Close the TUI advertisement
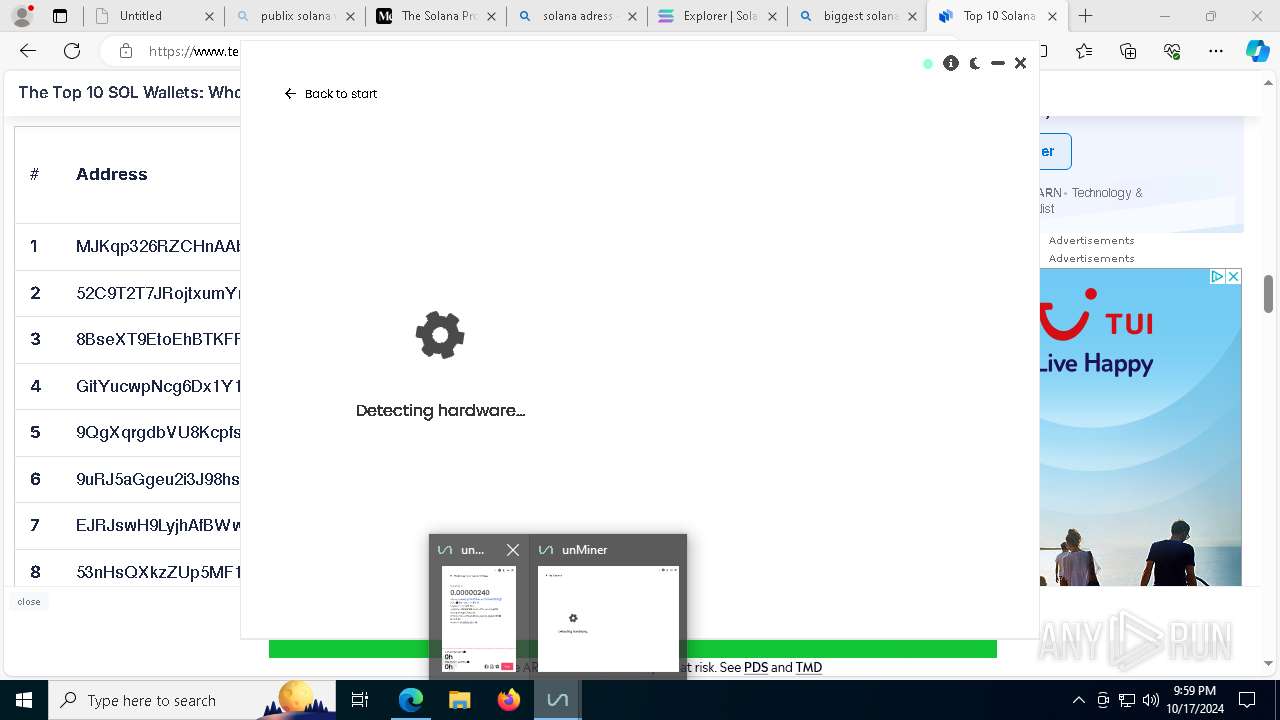The image size is (1280, 720). 1233,277
